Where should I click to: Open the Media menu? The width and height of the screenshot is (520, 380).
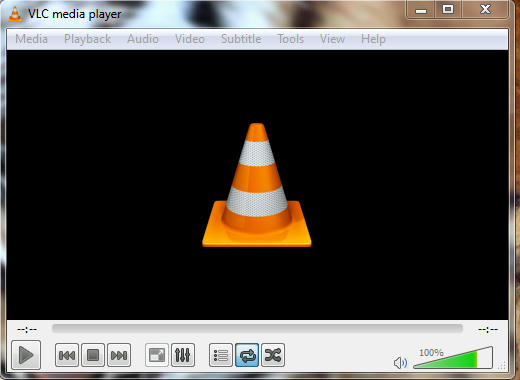tap(31, 39)
